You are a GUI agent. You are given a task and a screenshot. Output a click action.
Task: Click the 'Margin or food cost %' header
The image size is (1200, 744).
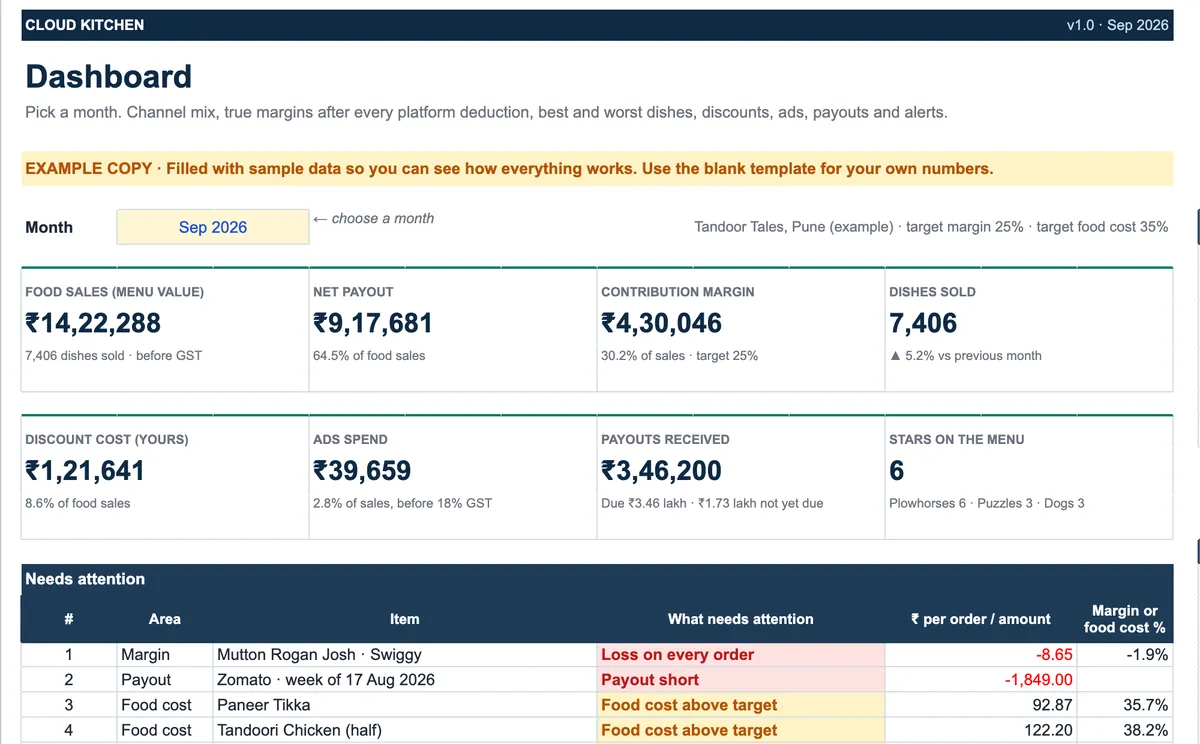[1124, 619]
